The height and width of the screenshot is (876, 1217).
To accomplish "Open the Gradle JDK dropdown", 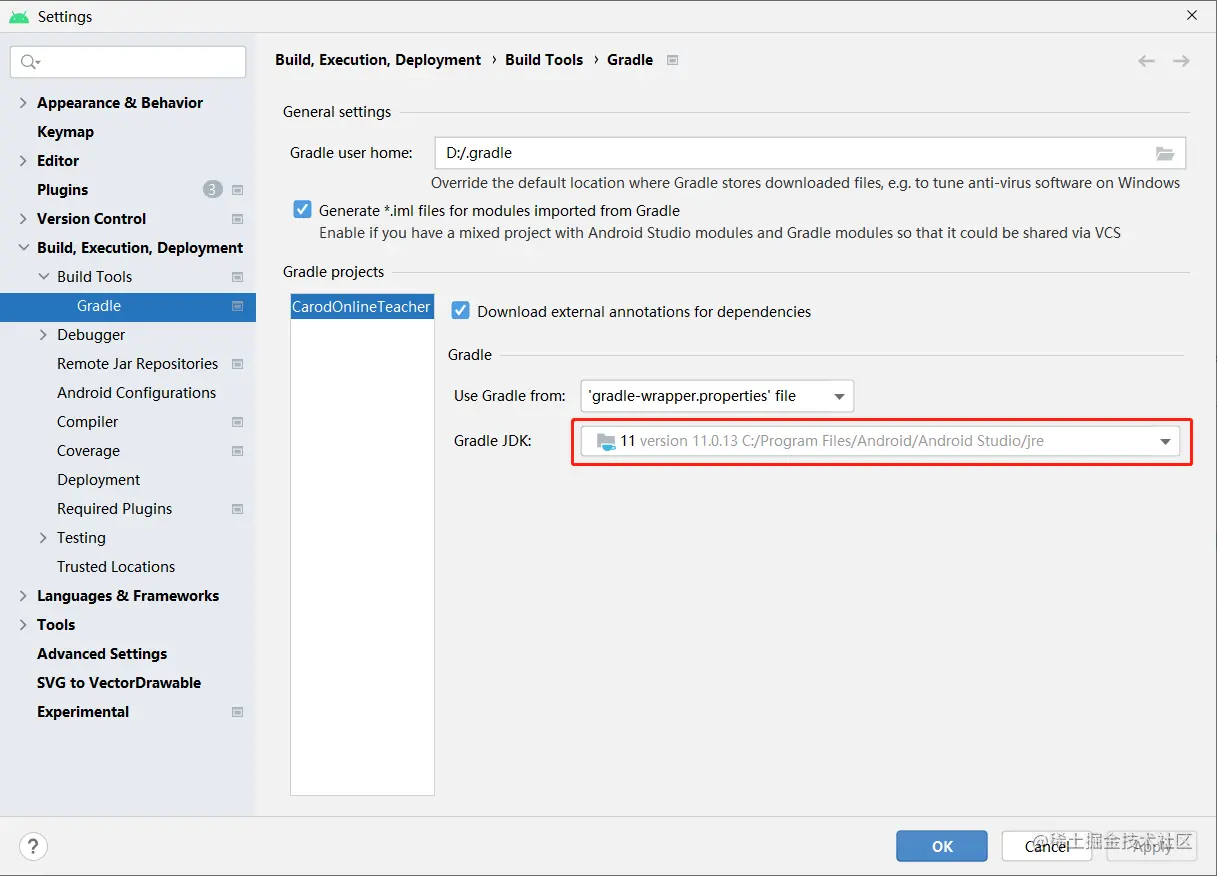I will pyautogui.click(x=880, y=441).
